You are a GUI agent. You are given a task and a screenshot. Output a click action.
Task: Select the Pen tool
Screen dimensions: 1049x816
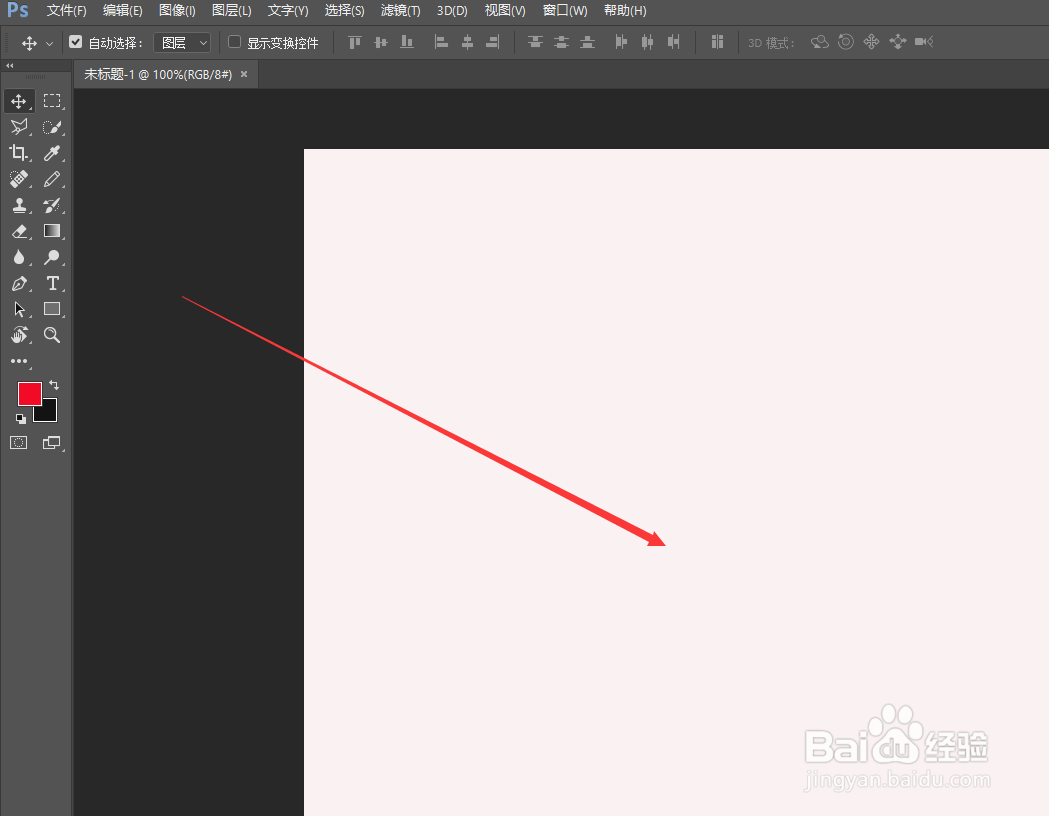tap(19, 284)
